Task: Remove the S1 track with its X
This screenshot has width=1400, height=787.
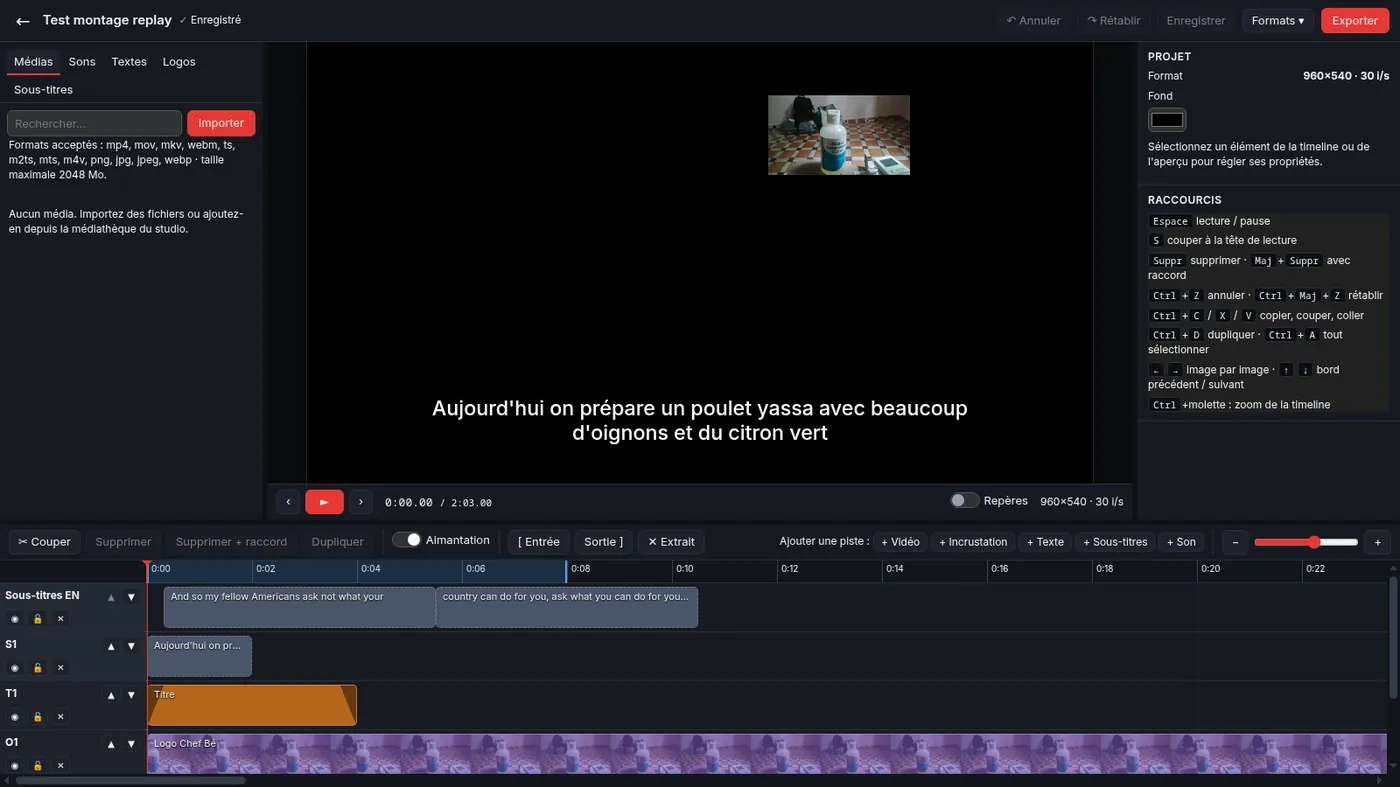Action: pos(60,668)
